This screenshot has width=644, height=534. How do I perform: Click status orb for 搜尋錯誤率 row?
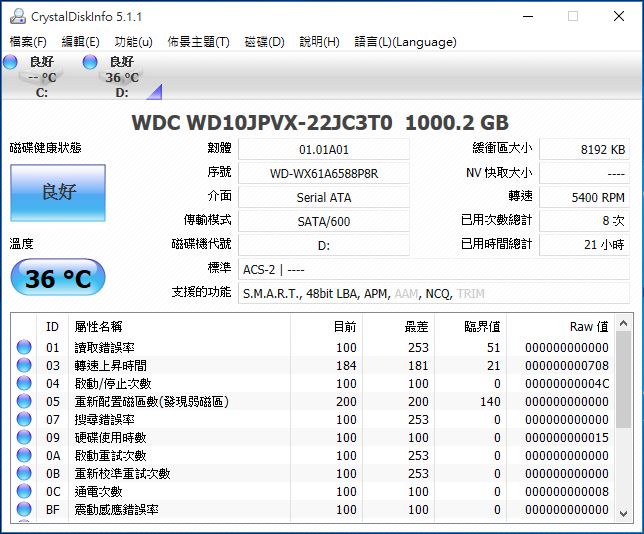click(x=24, y=419)
